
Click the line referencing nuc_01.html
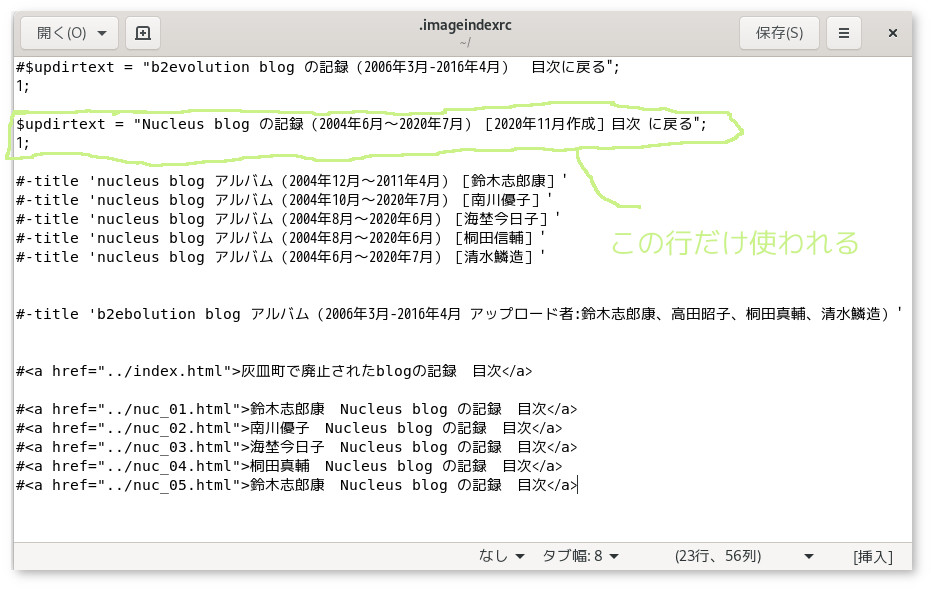[x=296, y=409]
